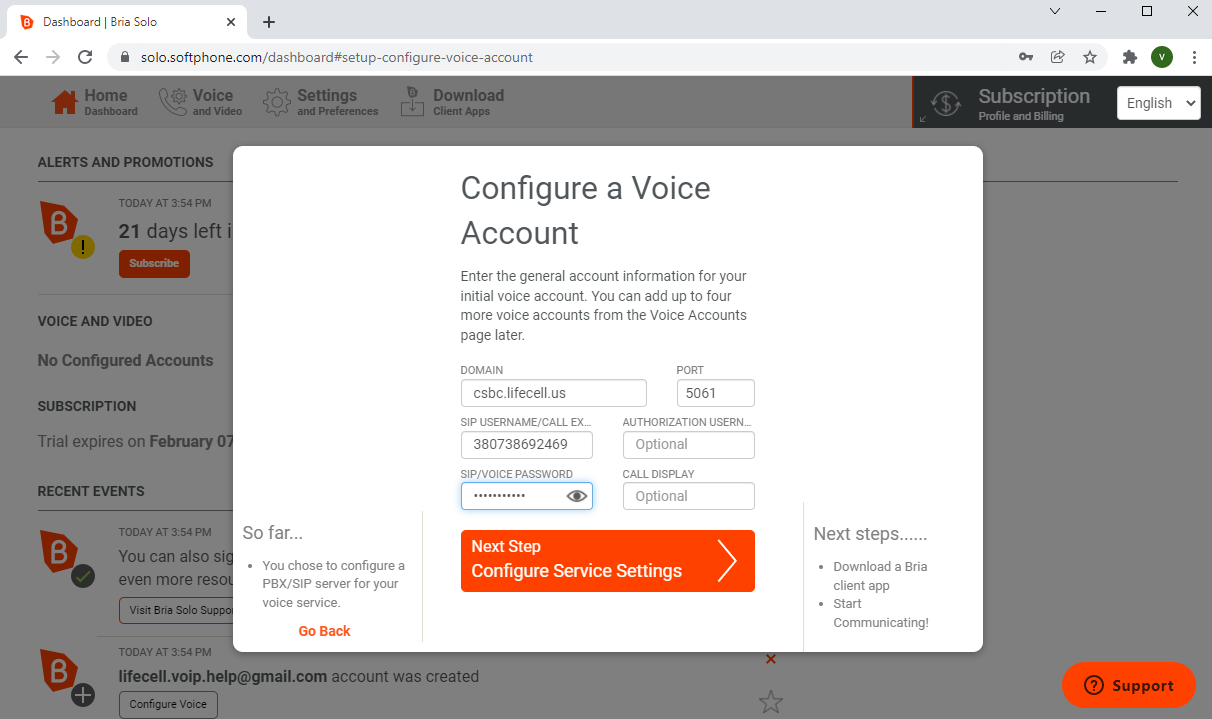Open Download Client Apps menu
The height and width of the screenshot is (719, 1212).
452,102
